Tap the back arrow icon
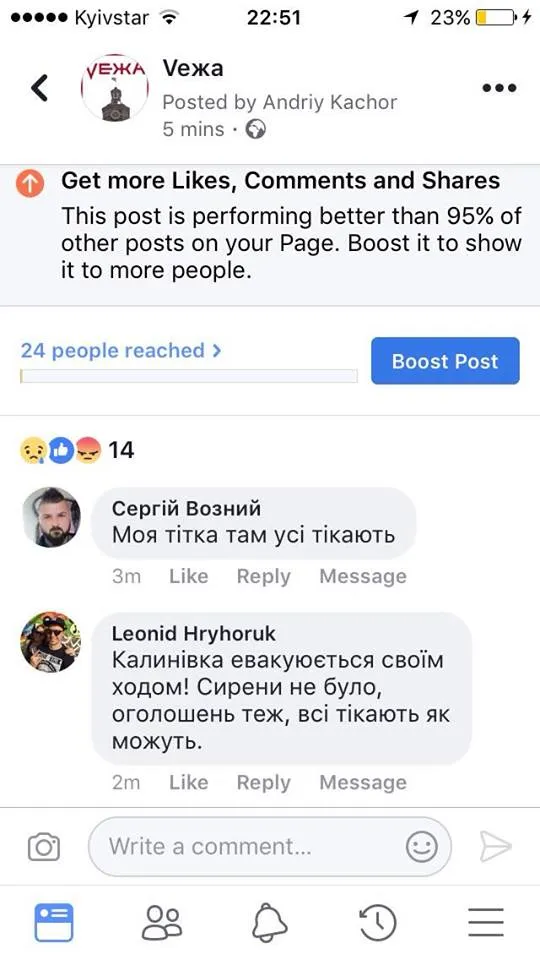 pos(39,88)
